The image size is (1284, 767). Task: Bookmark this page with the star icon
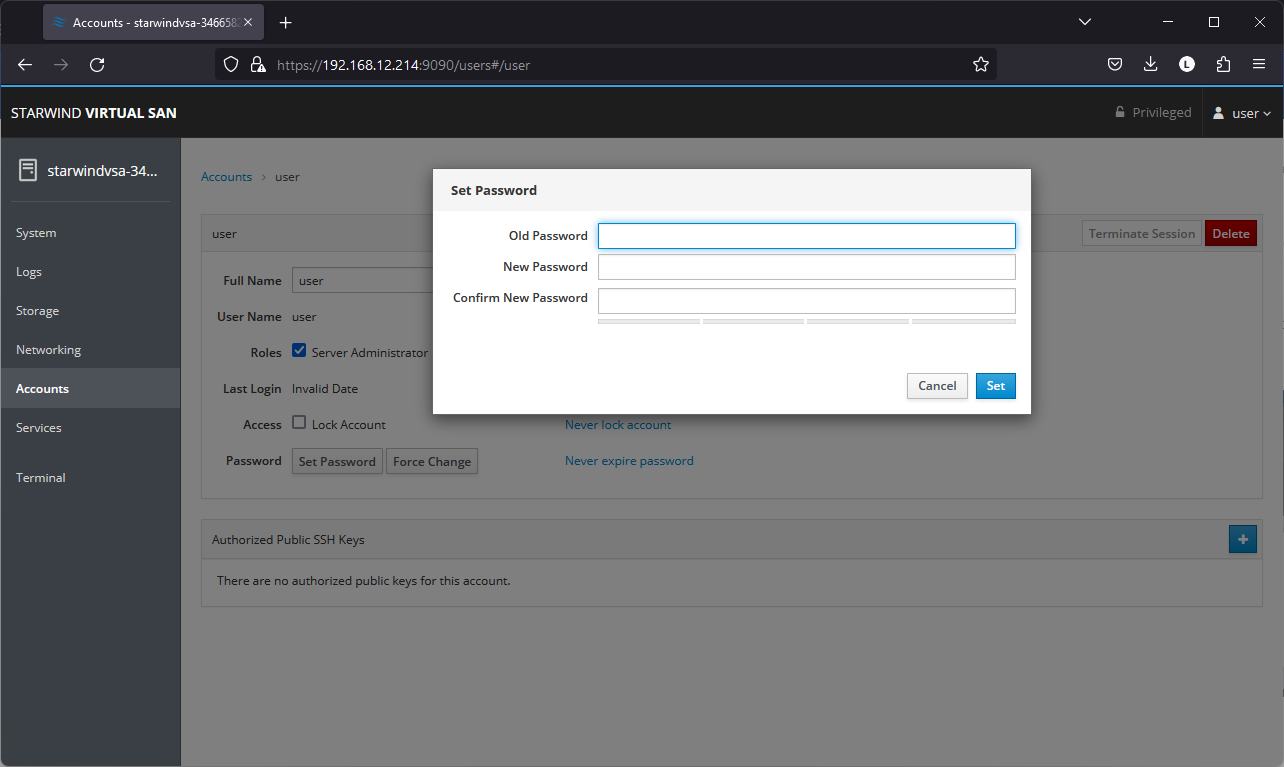(981, 64)
